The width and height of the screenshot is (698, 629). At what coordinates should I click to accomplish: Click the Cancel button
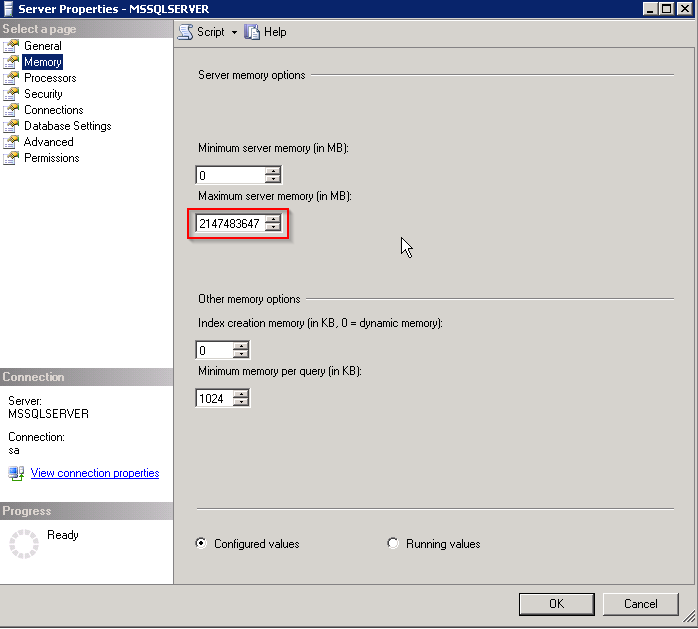tap(641, 604)
